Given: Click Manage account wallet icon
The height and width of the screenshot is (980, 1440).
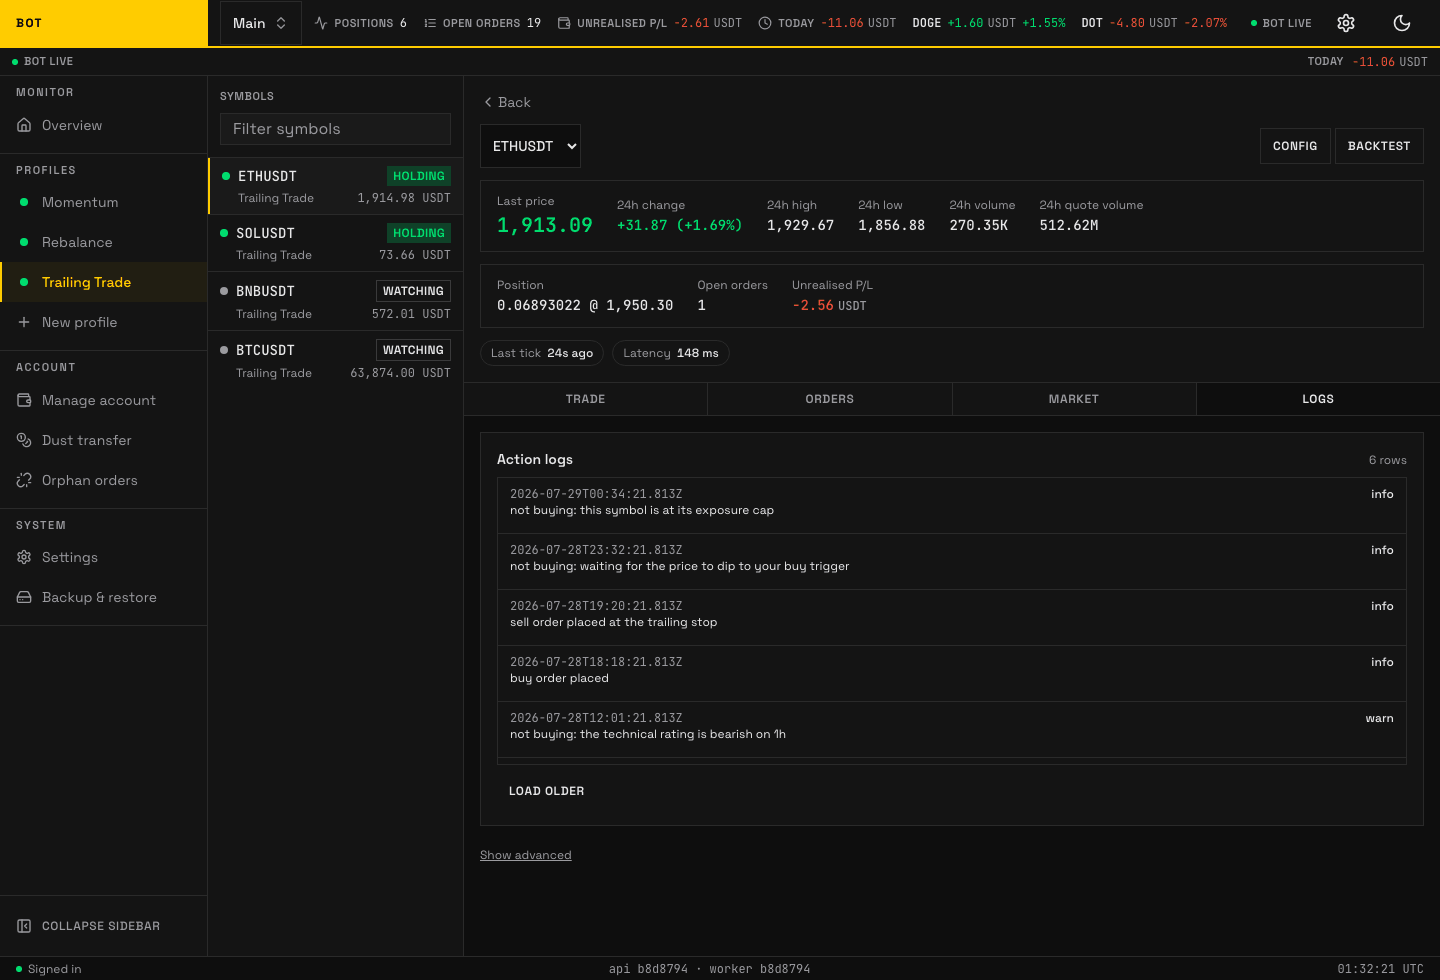Looking at the screenshot, I should 24,400.
